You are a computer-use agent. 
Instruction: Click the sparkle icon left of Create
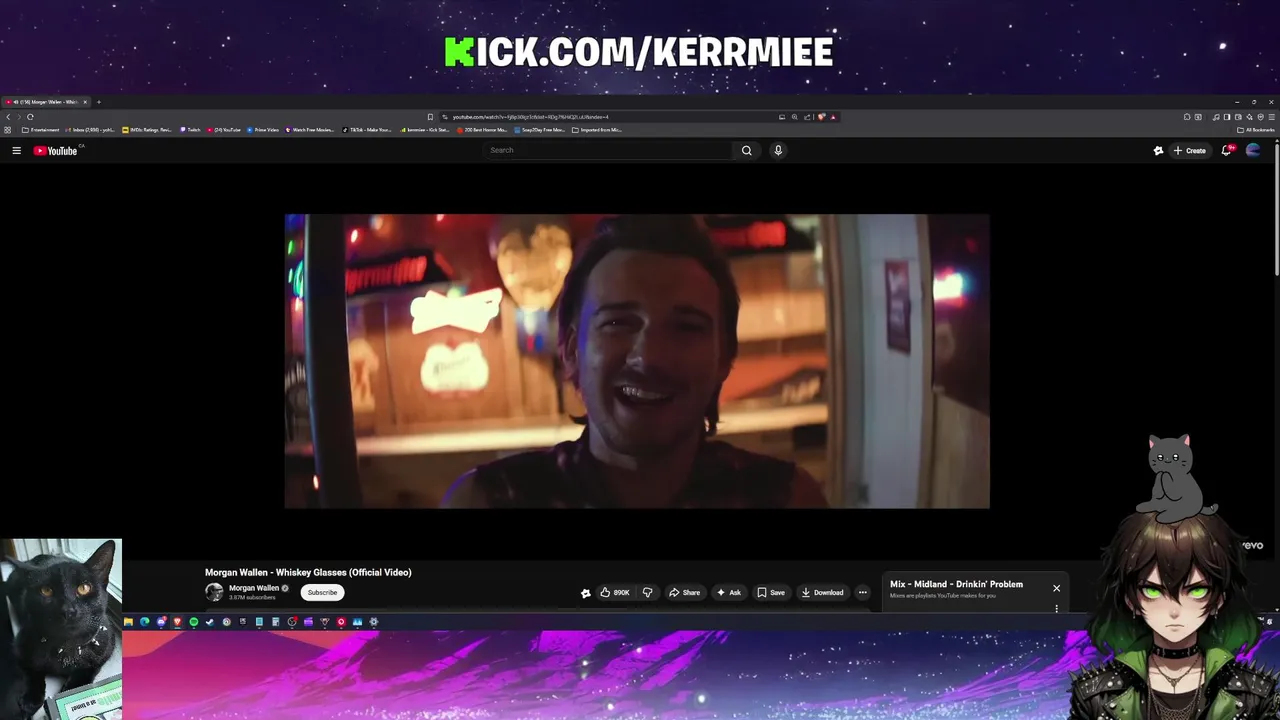coord(1158,150)
